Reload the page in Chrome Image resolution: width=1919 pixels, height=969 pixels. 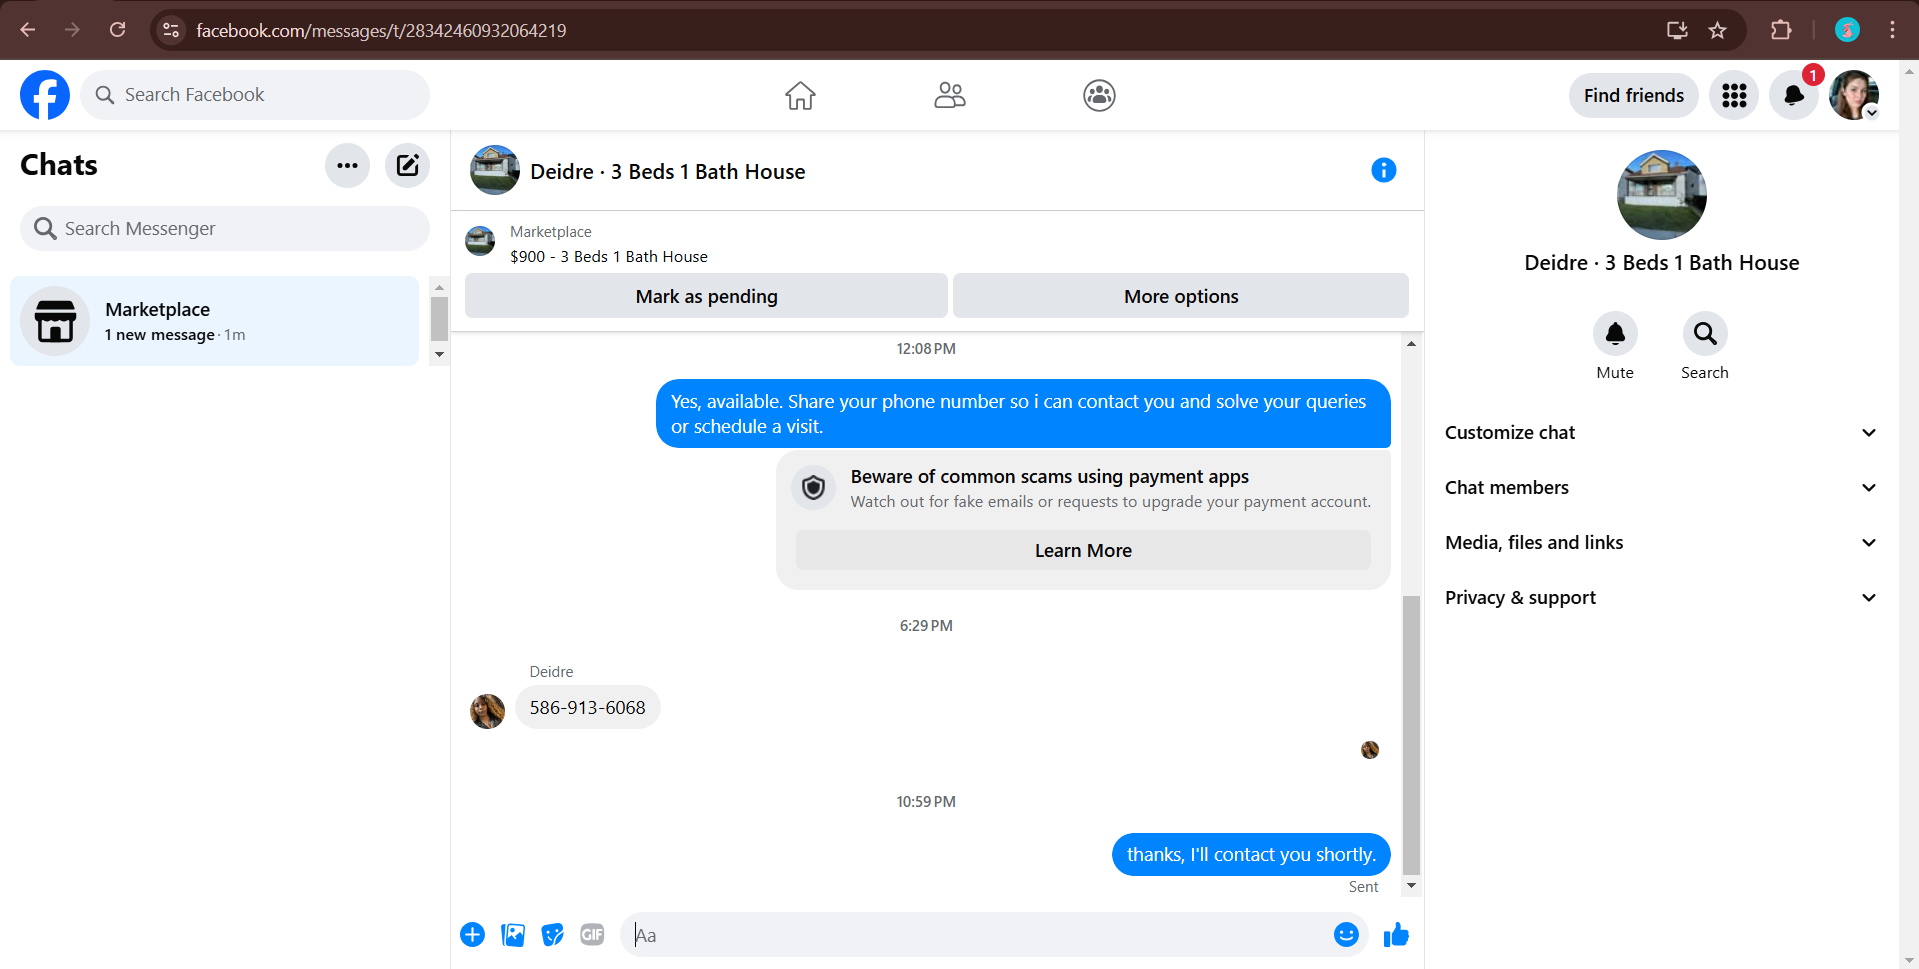117,30
